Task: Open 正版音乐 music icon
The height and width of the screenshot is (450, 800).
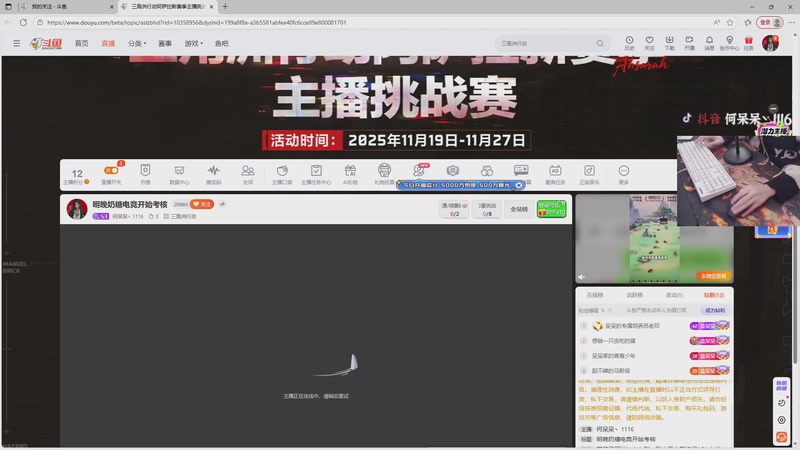Action: click(x=589, y=174)
